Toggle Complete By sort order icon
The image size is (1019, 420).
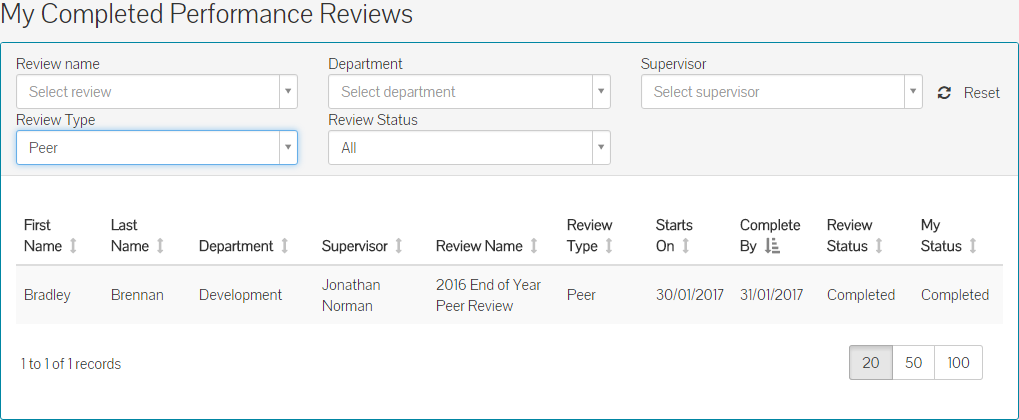pyautogui.click(x=772, y=246)
